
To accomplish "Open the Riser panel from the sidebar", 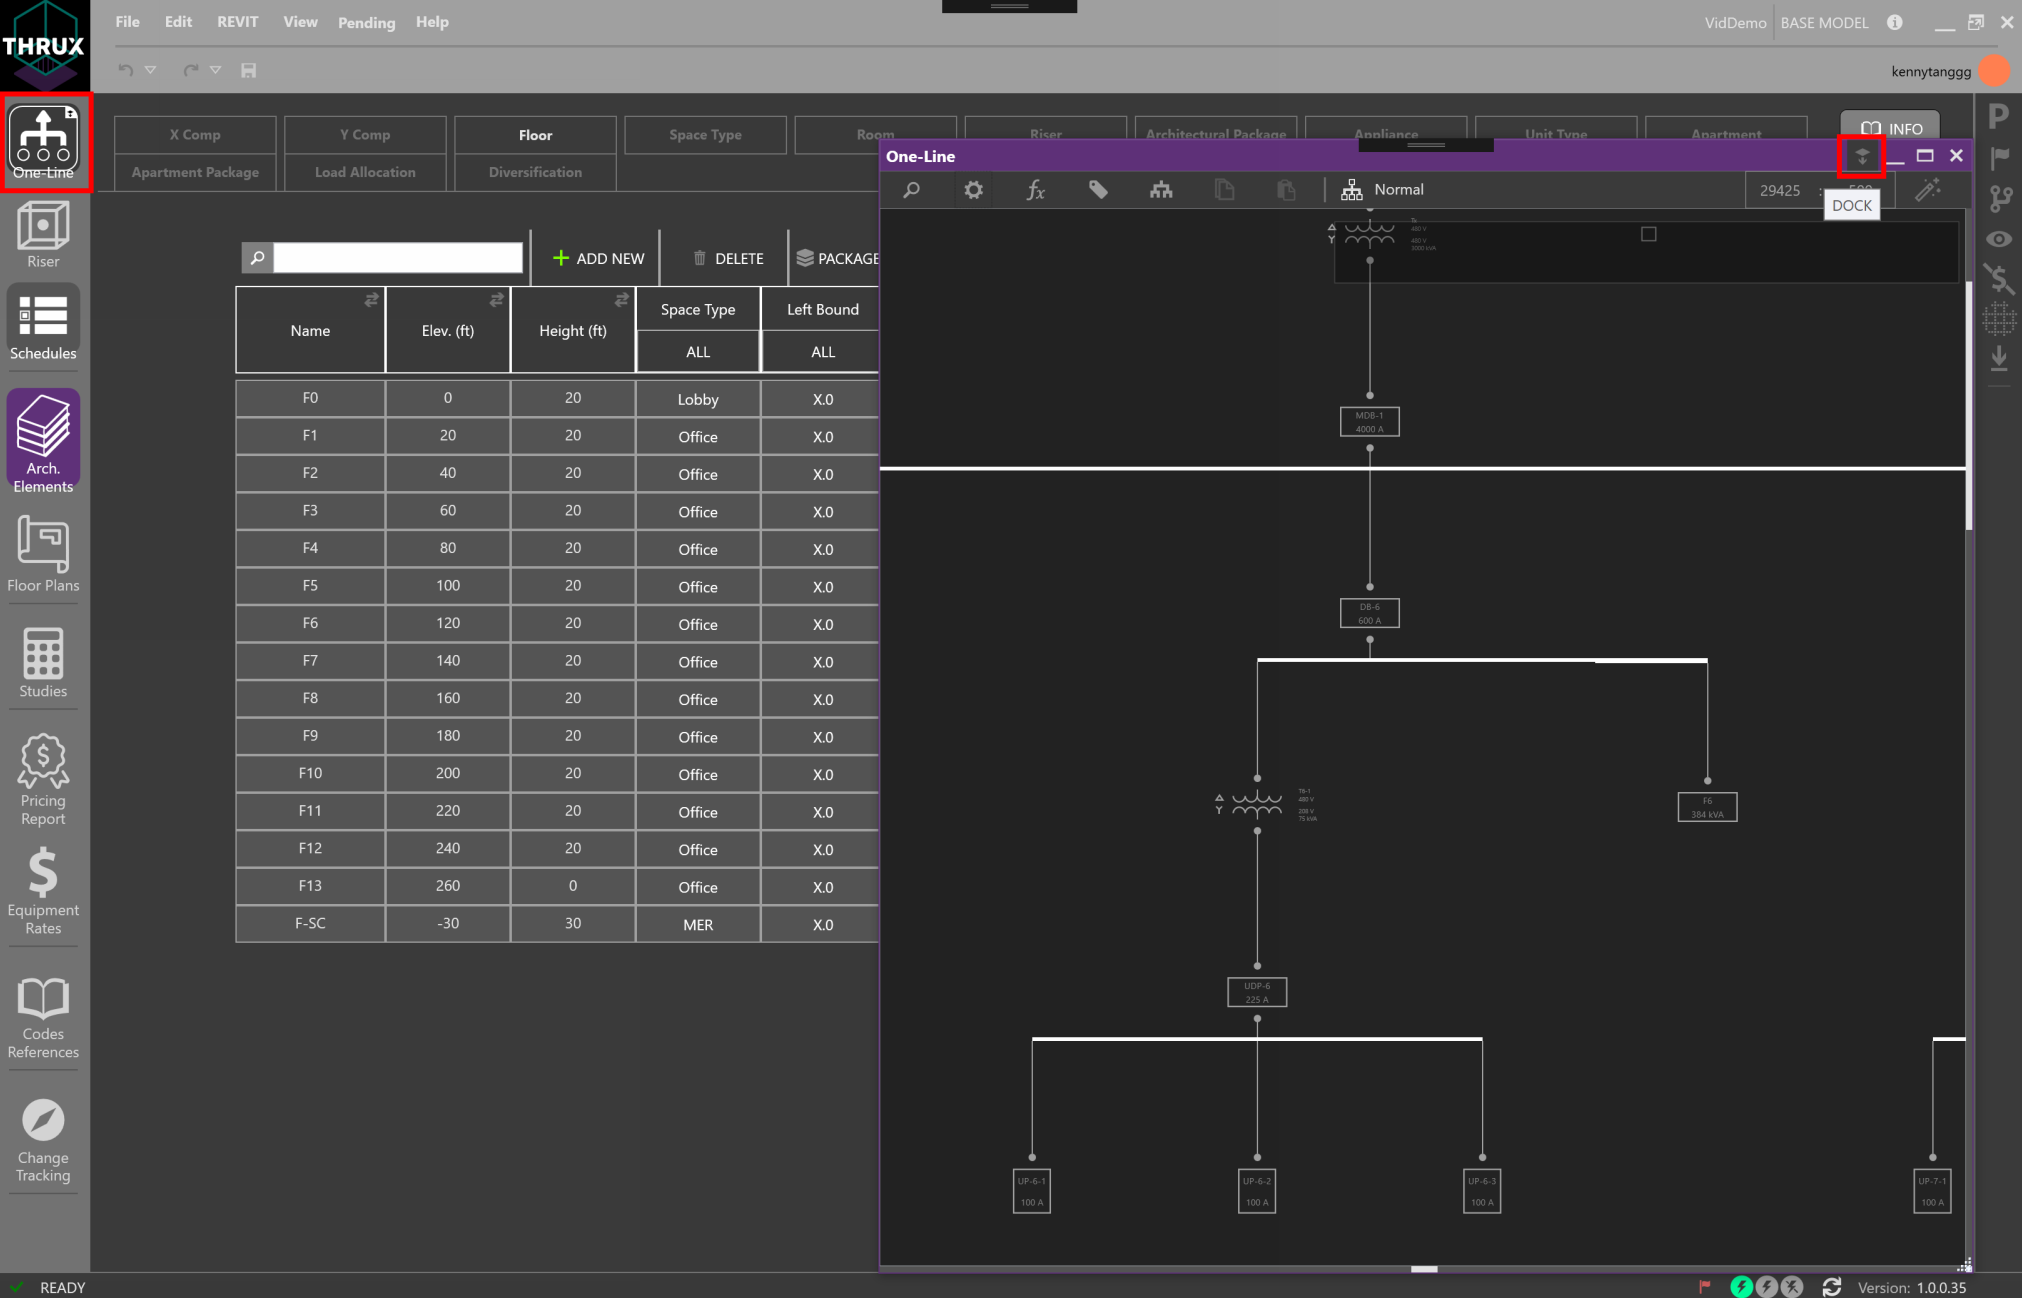I will click(x=42, y=232).
